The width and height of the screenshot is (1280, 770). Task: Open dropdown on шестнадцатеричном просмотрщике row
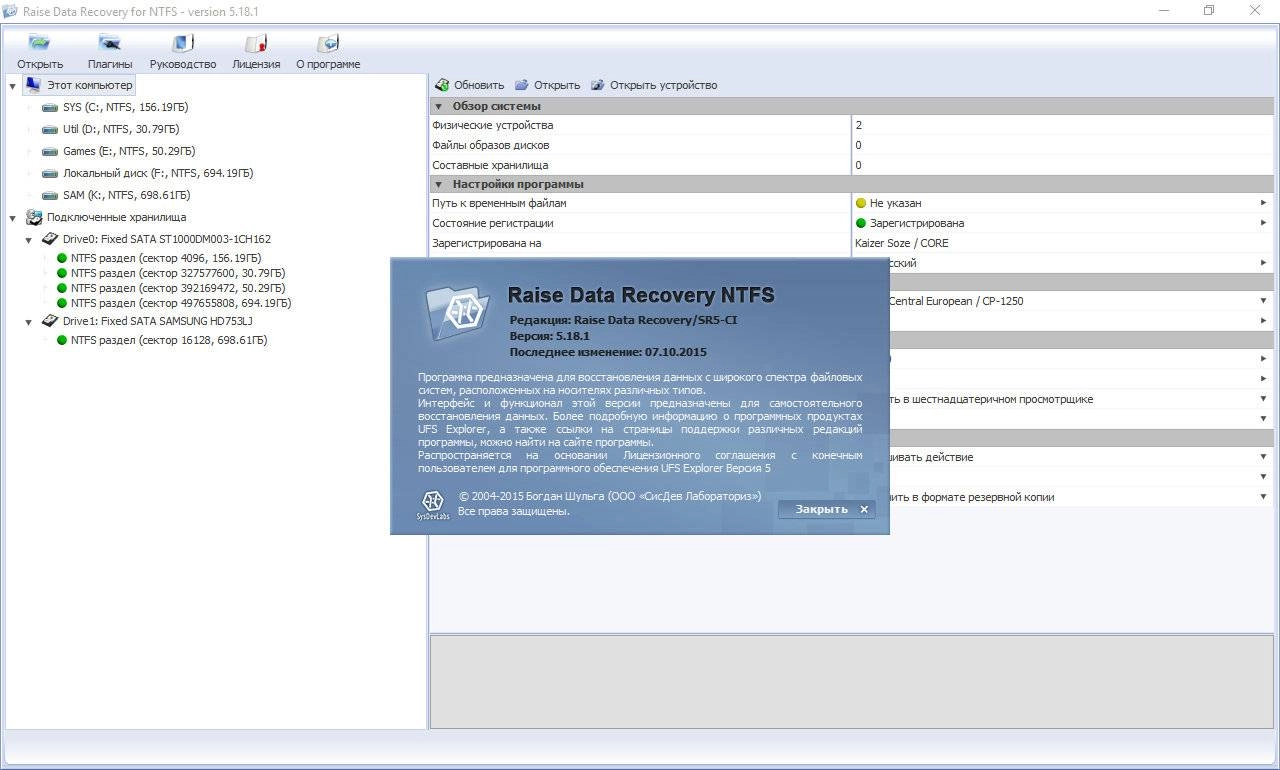click(x=1264, y=399)
